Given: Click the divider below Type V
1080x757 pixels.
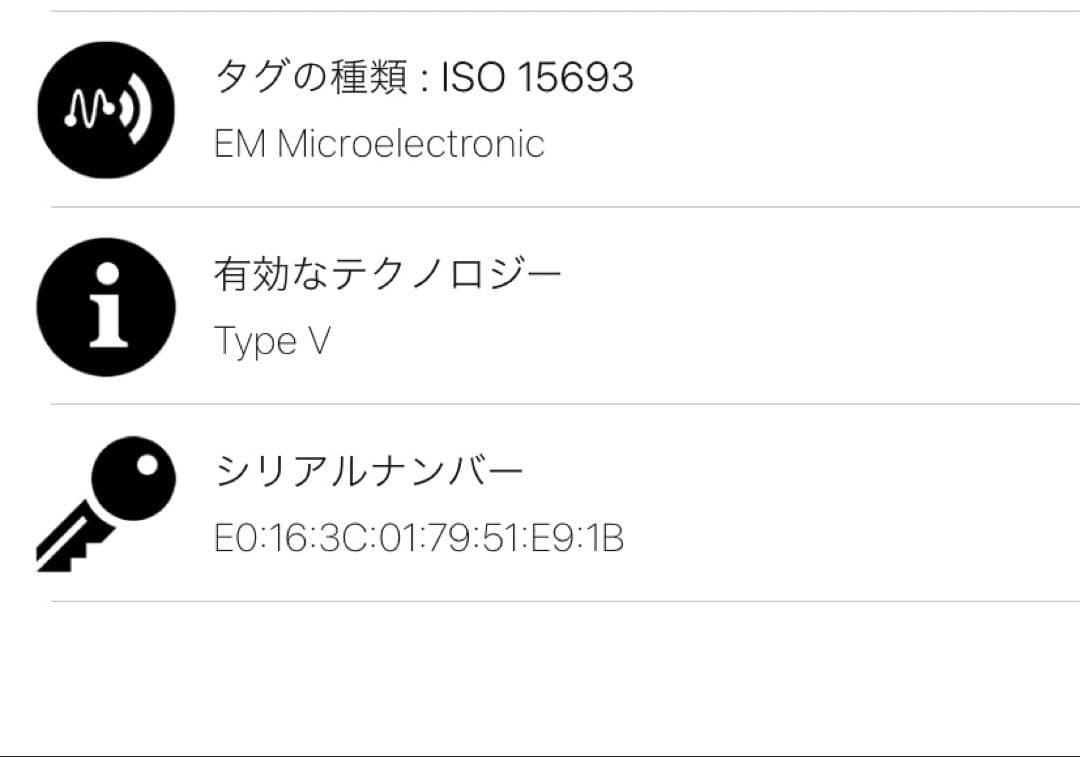Looking at the screenshot, I should click(565, 404).
